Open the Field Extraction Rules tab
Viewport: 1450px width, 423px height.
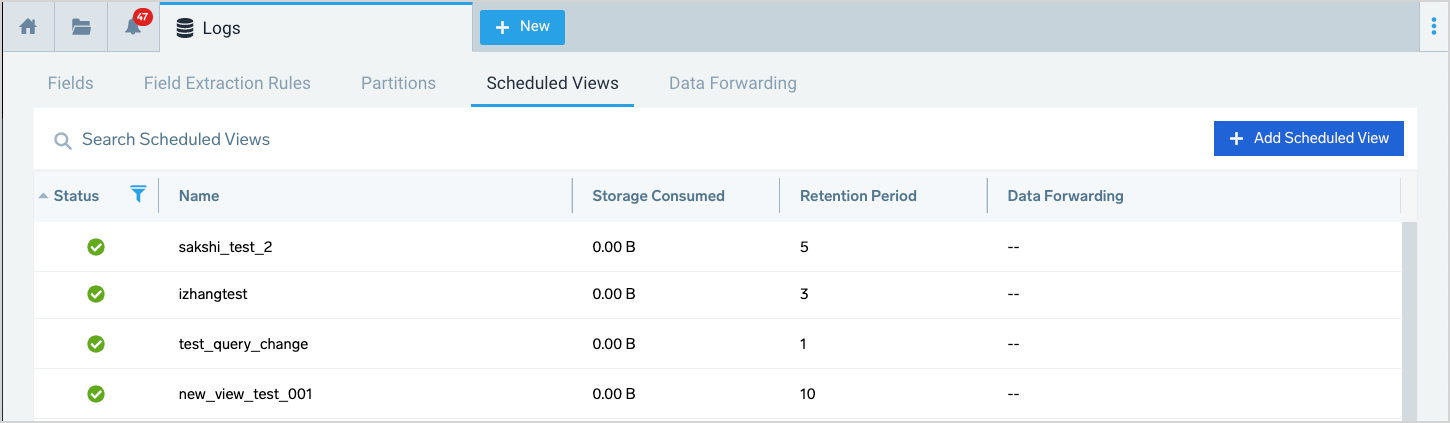pyautogui.click(x=227, y=83)
